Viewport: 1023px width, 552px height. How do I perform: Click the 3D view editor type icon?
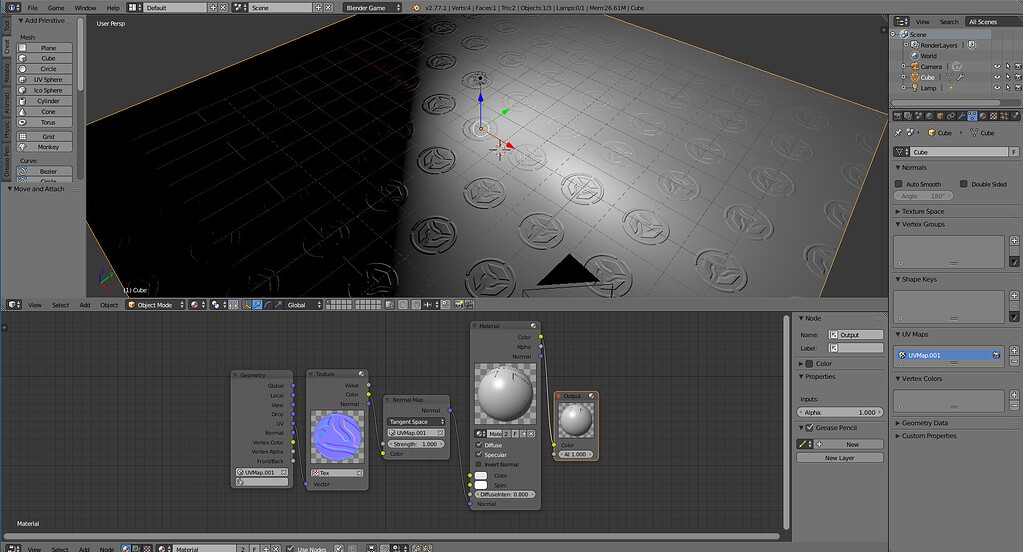tap(14, 305)
